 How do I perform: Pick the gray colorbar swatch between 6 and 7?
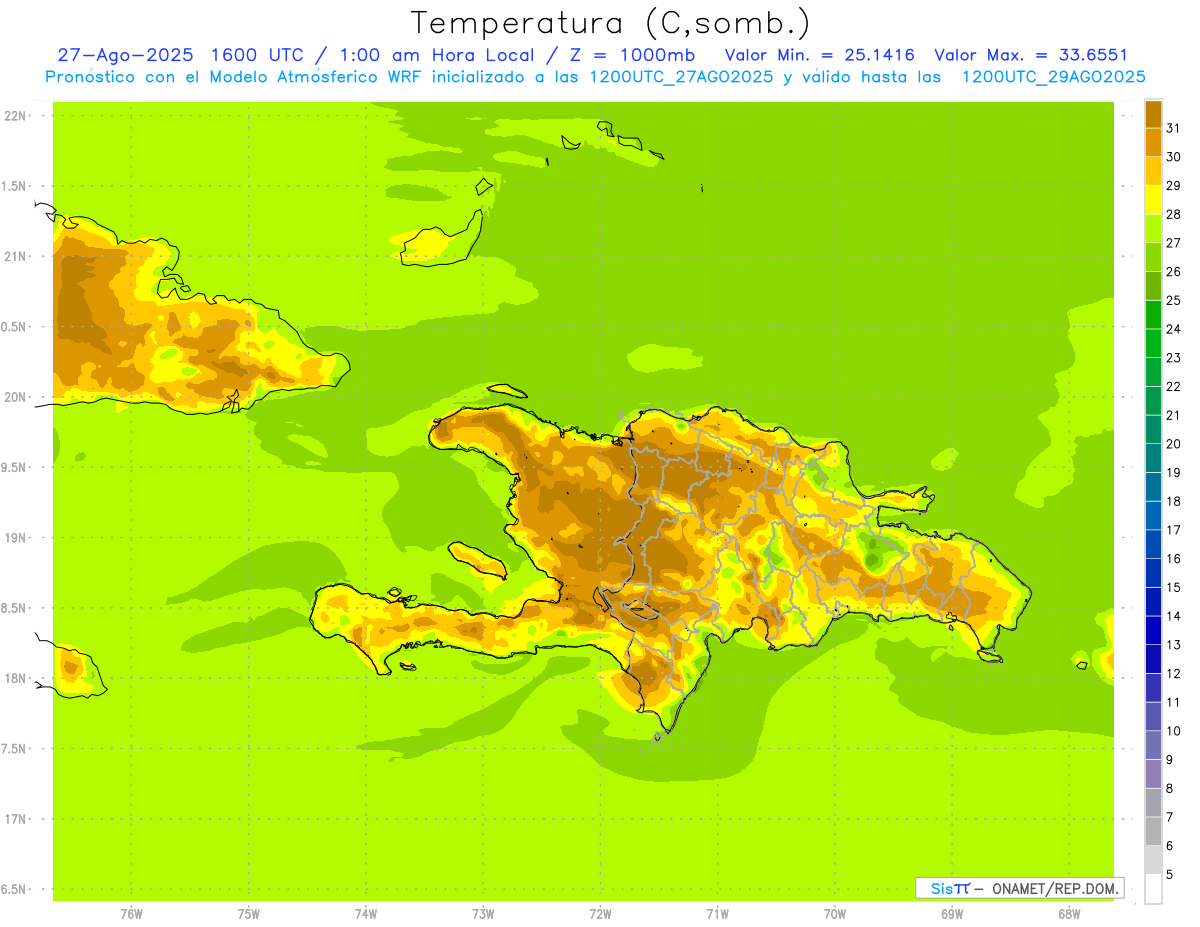(1153, 831)
